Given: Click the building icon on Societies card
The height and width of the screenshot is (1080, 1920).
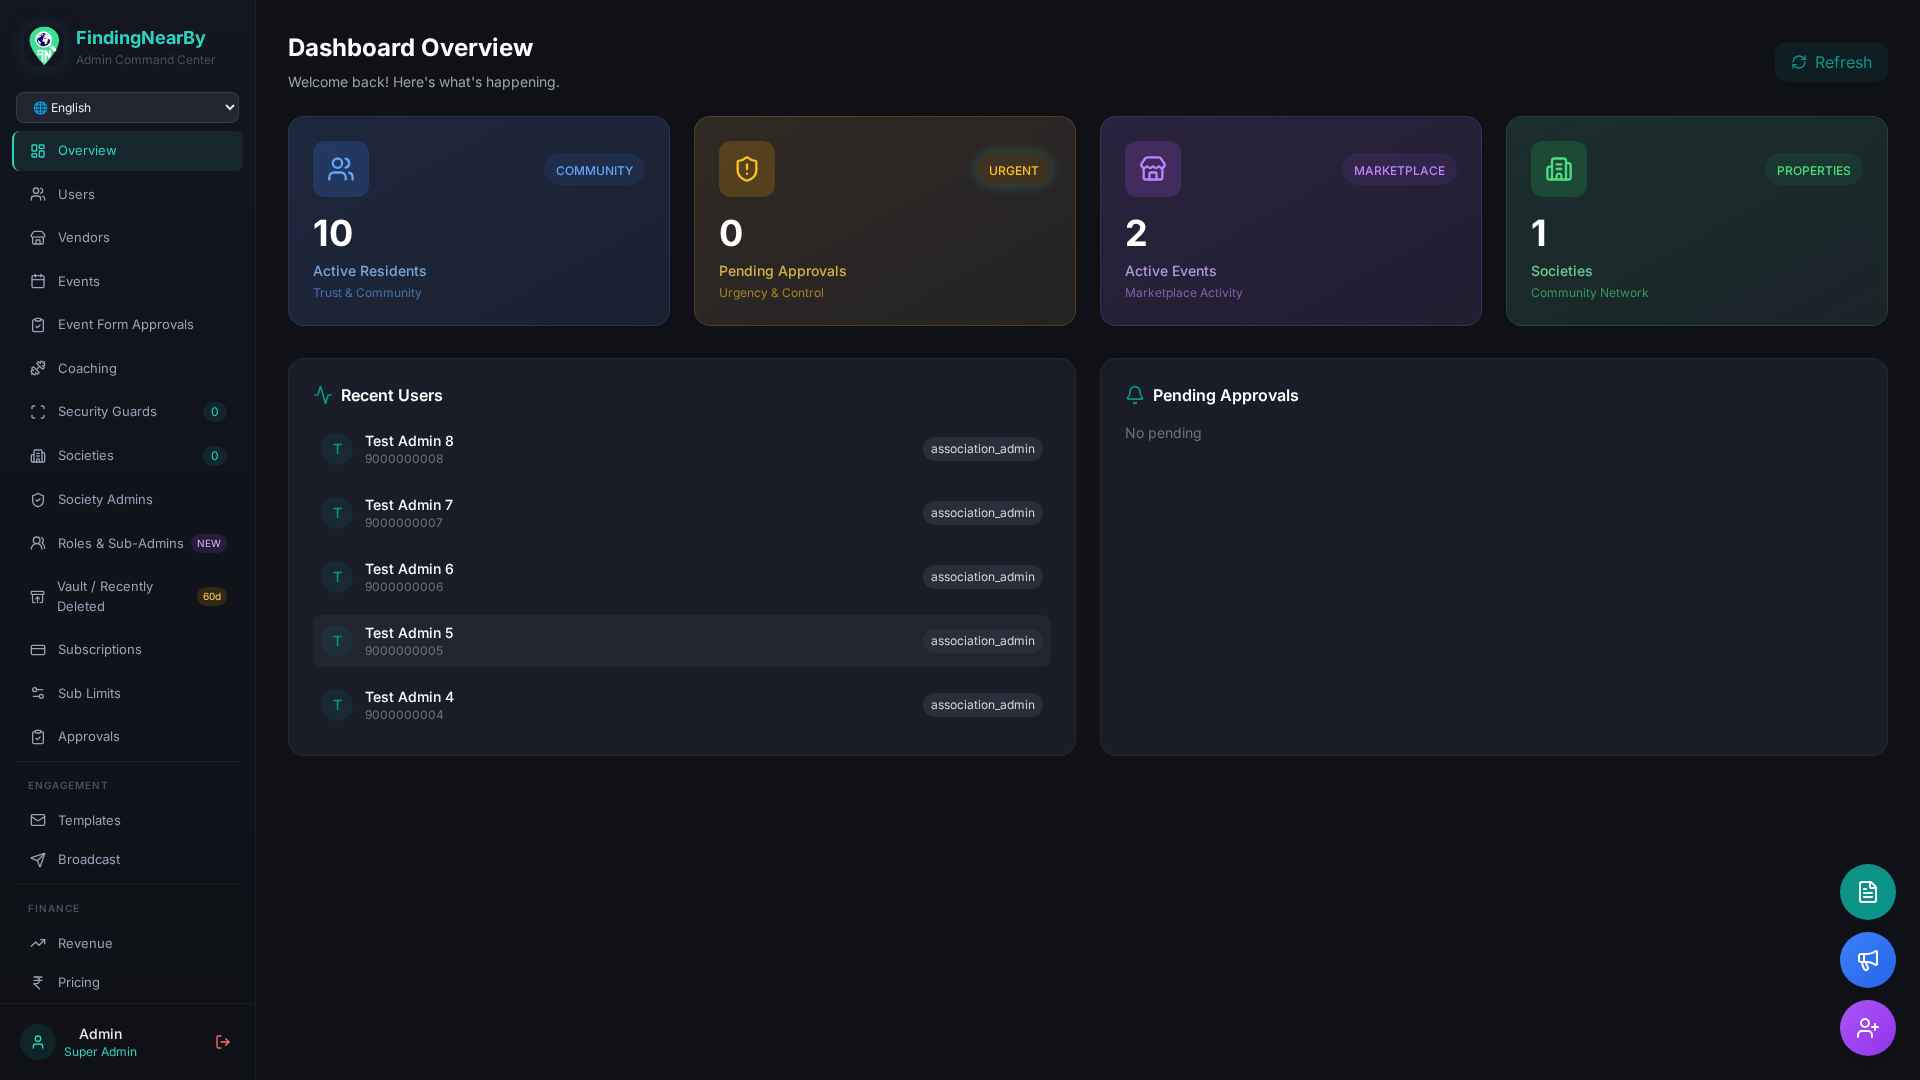Looking at the screenshot, I should tap(1558, 169).
